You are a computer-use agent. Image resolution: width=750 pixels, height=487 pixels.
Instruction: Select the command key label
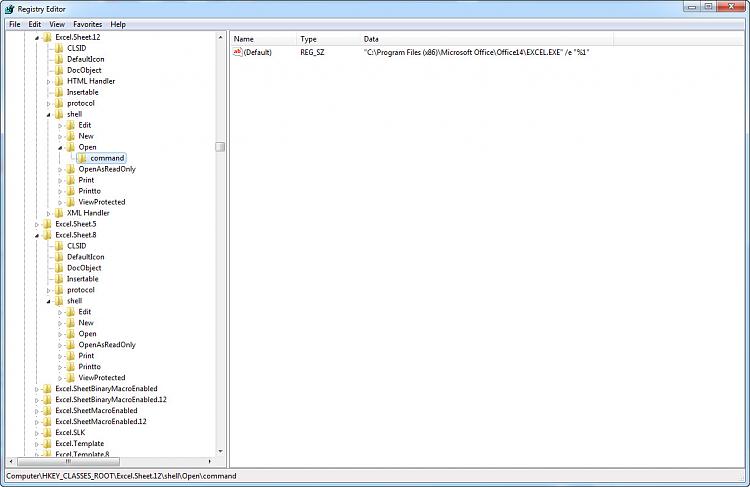[x=107, y=158]
